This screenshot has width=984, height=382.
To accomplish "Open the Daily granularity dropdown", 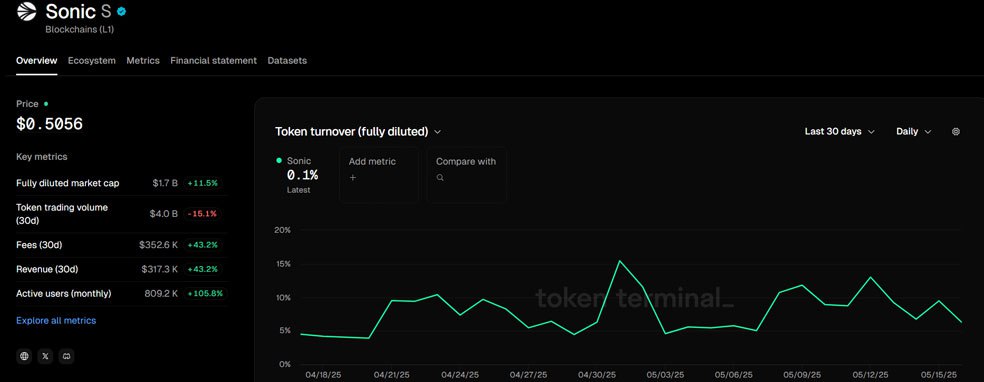I will (x=914, y=132).
